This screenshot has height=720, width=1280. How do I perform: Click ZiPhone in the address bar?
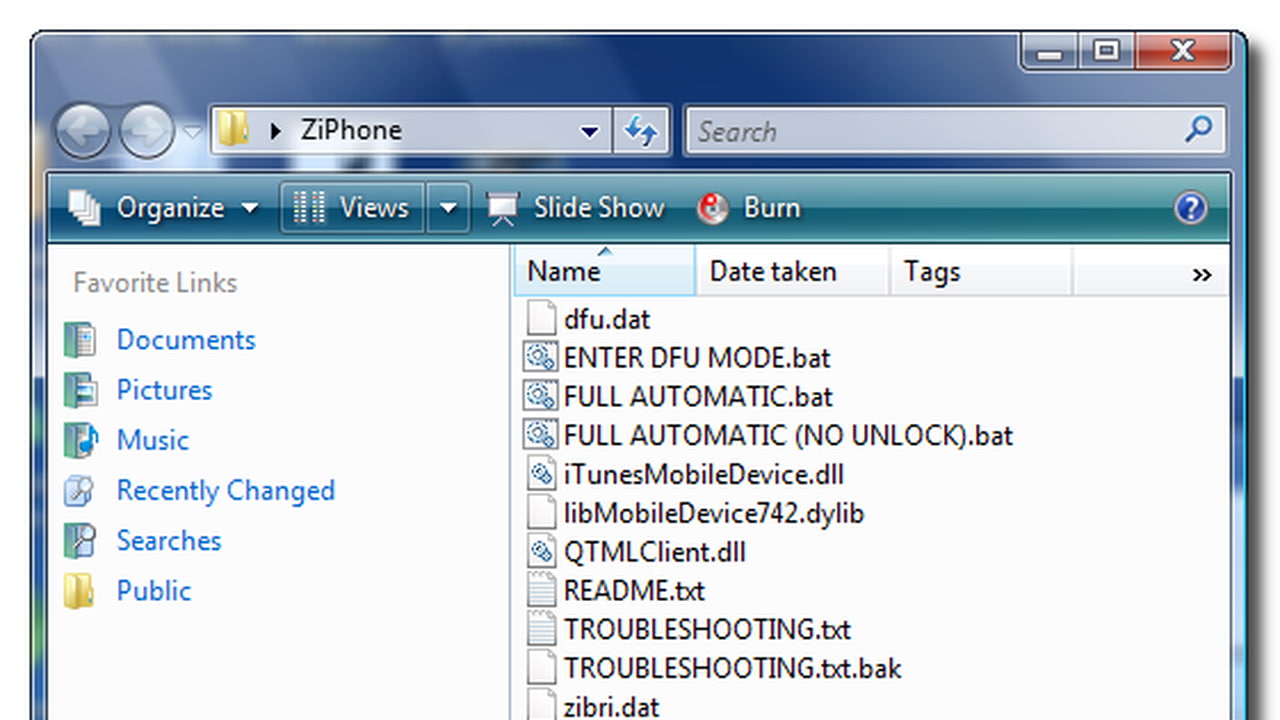point(351,130)
